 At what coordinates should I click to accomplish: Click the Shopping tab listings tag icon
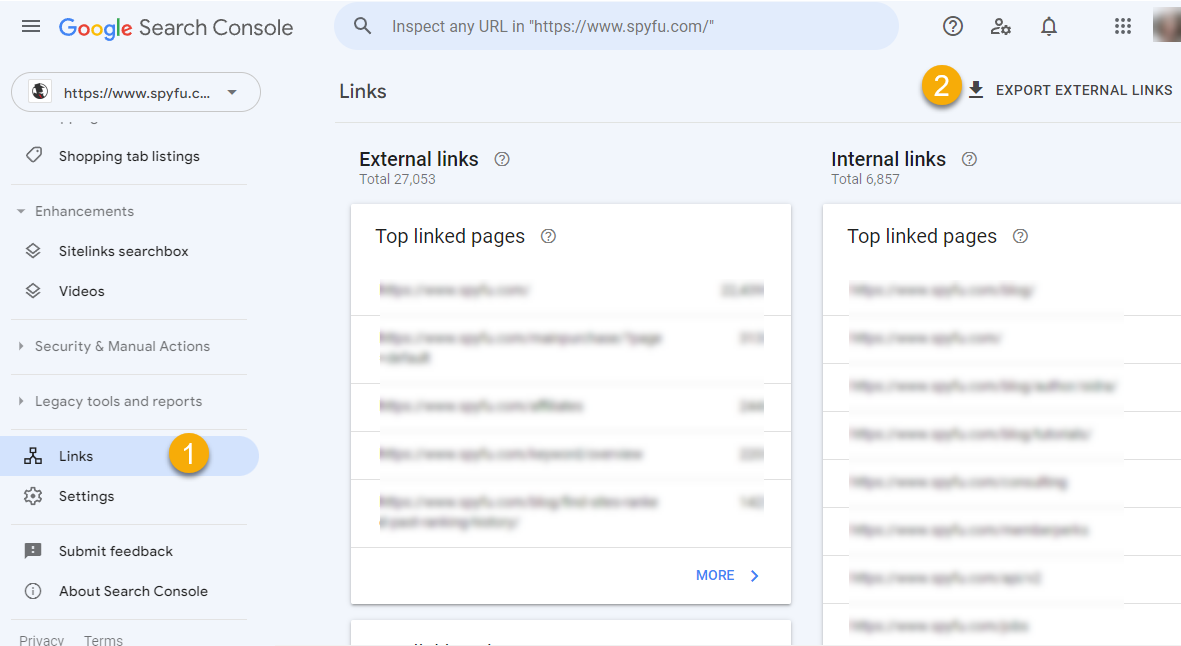33,156
